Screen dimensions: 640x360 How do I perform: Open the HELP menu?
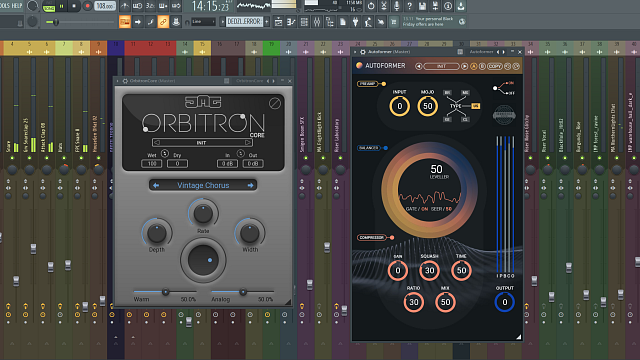point(16,6)
